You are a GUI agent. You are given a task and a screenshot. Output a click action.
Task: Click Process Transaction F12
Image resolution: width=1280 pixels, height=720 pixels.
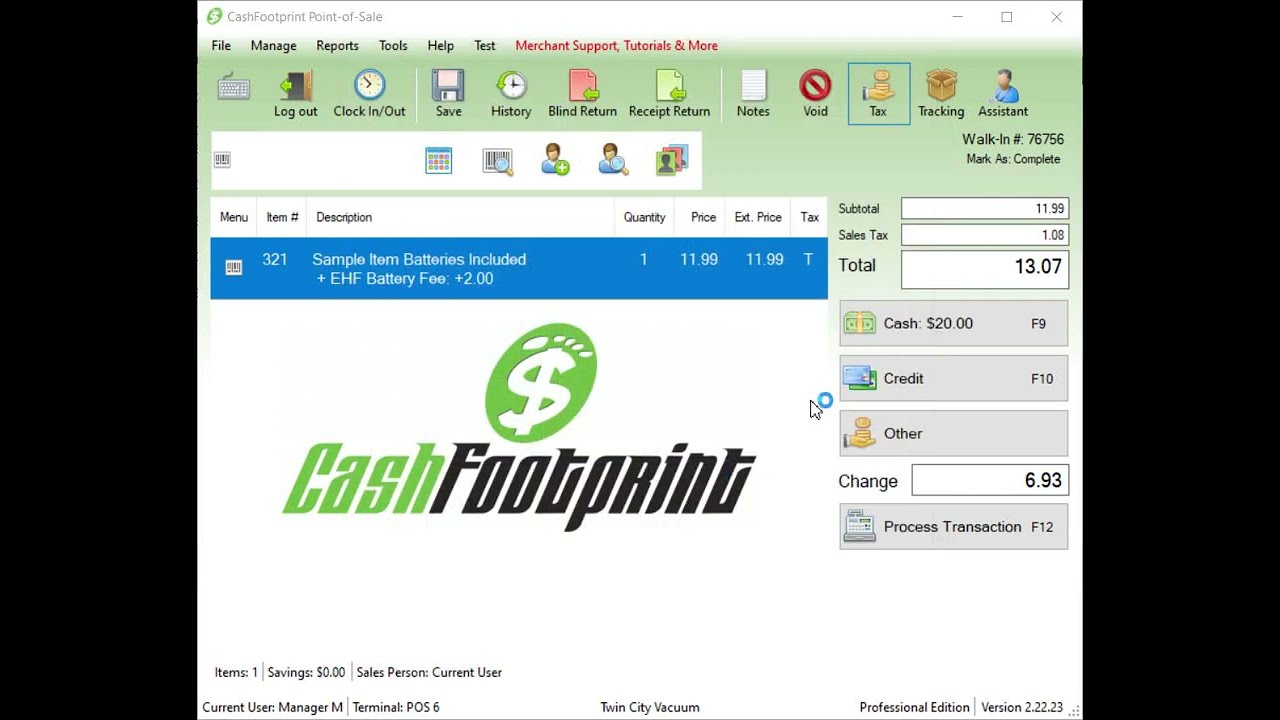(953, 527)
